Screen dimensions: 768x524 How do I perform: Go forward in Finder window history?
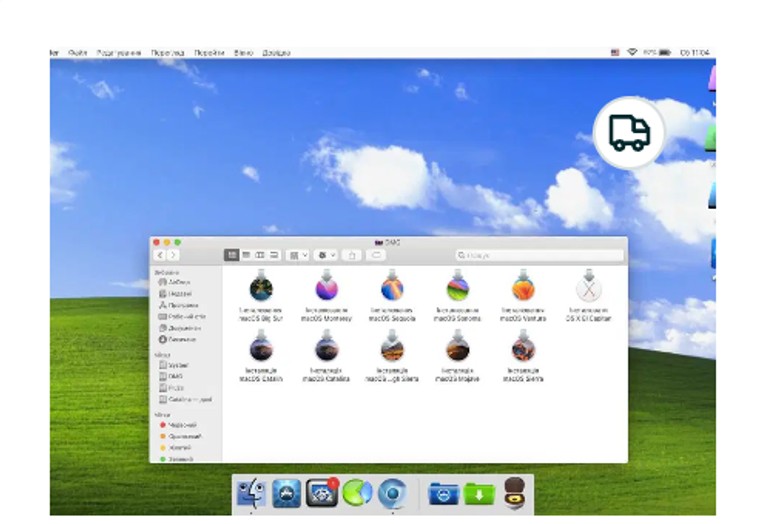click(x=173, y=255)
